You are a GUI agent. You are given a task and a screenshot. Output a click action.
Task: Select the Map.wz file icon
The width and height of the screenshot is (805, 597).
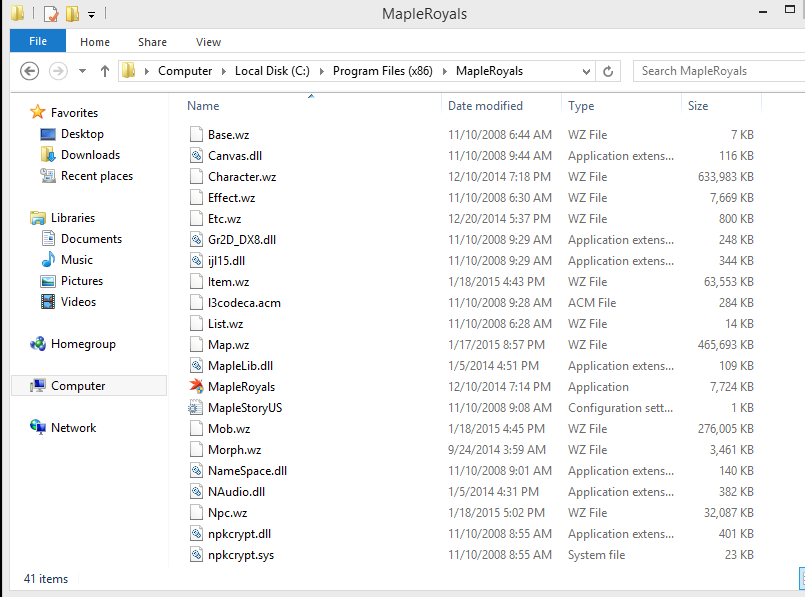[196, 345]
